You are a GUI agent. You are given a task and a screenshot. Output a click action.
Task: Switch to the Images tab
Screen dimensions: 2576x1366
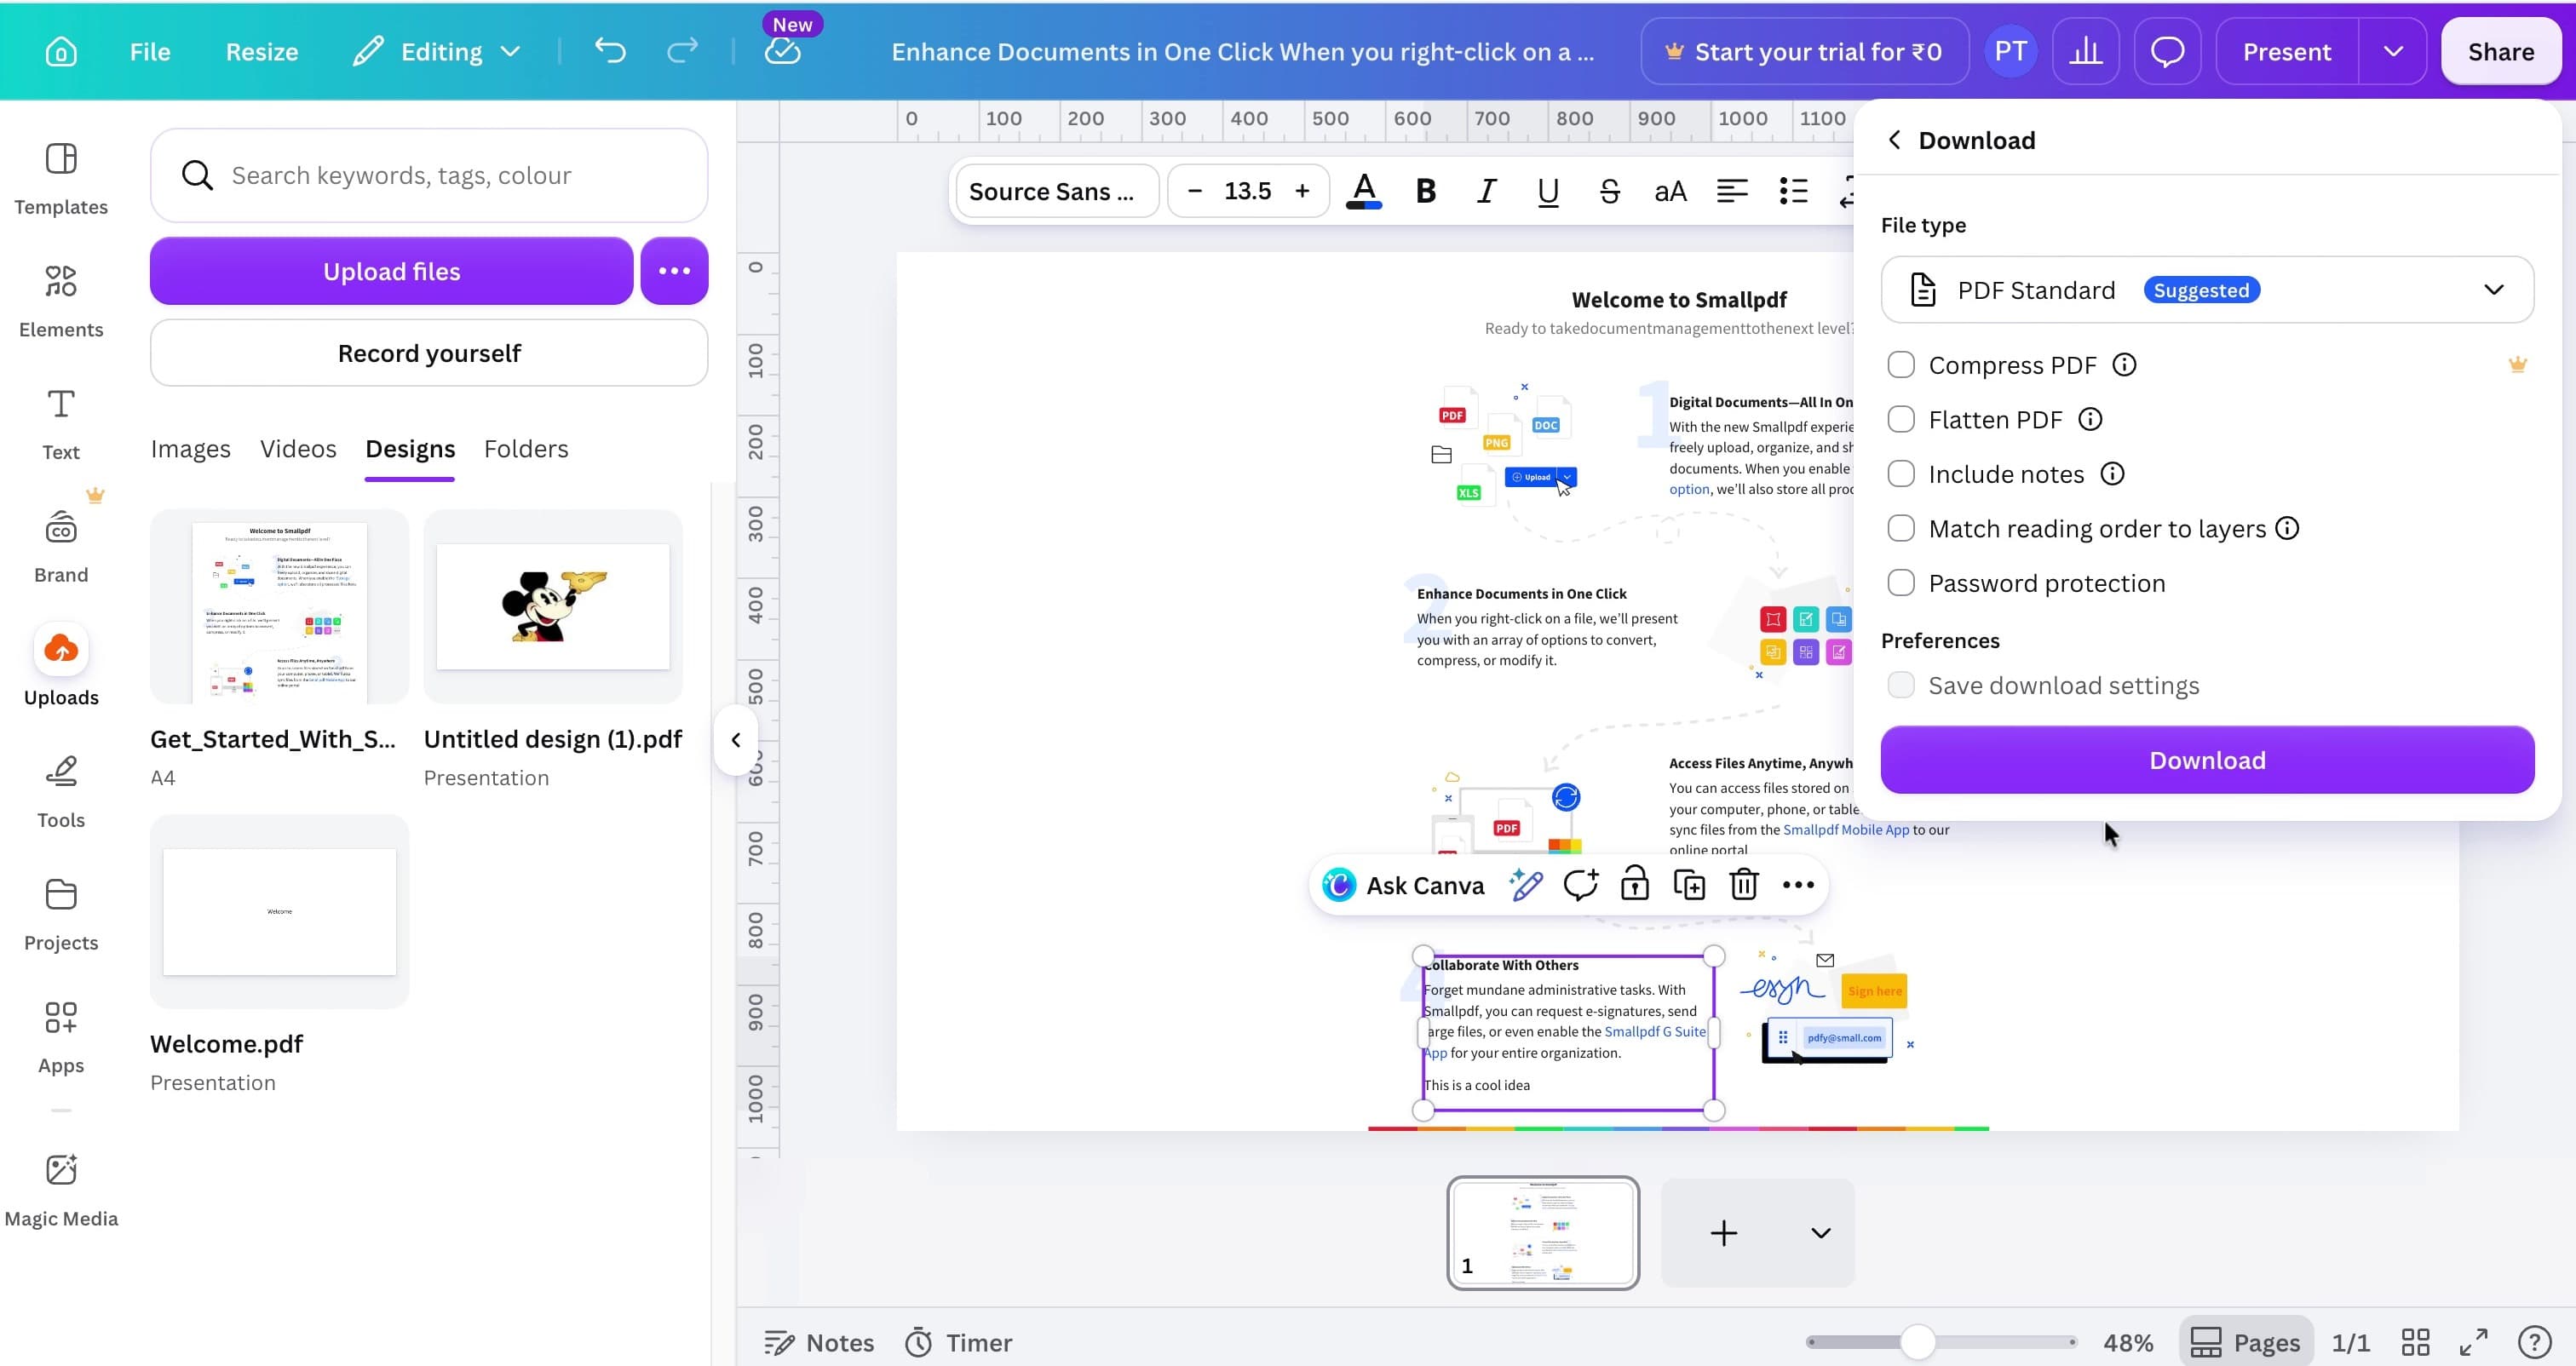coord(190,449)
